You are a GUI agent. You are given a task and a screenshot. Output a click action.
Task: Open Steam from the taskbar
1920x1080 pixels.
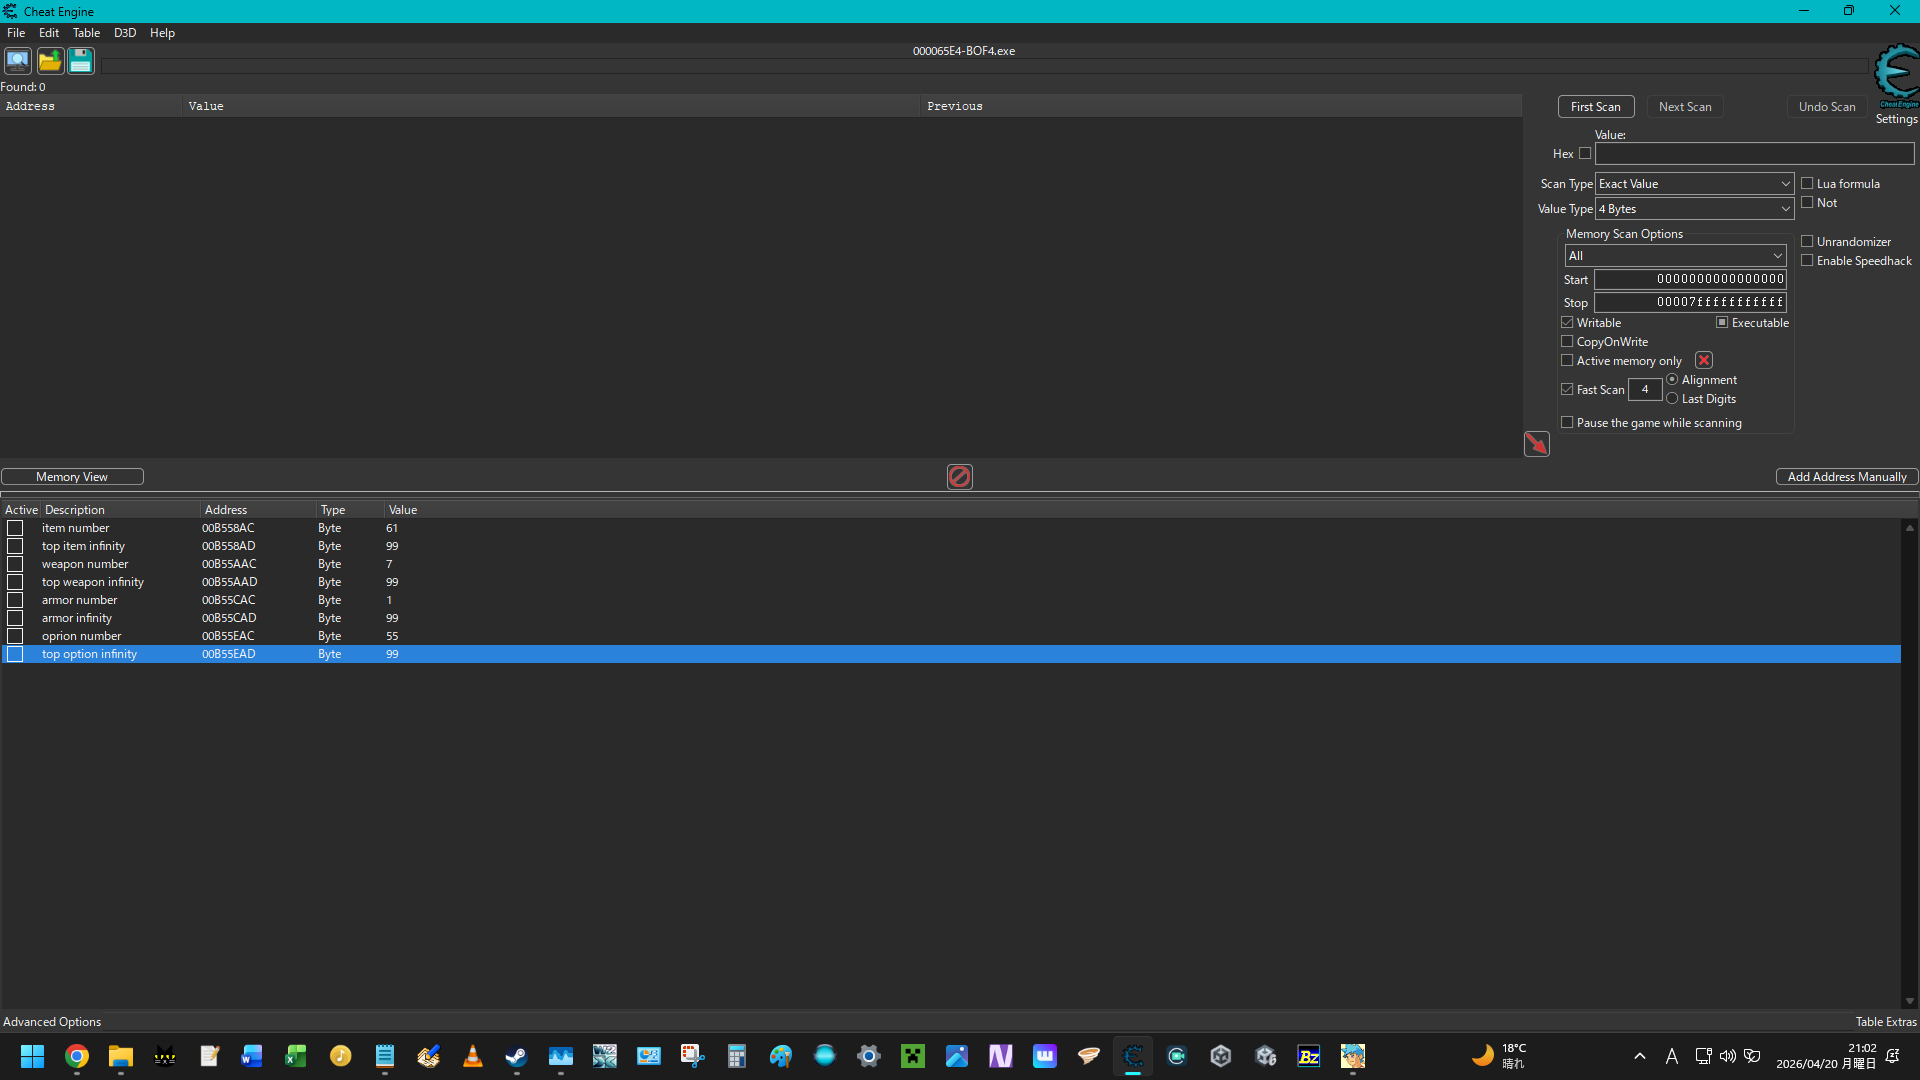(516, 1056)
